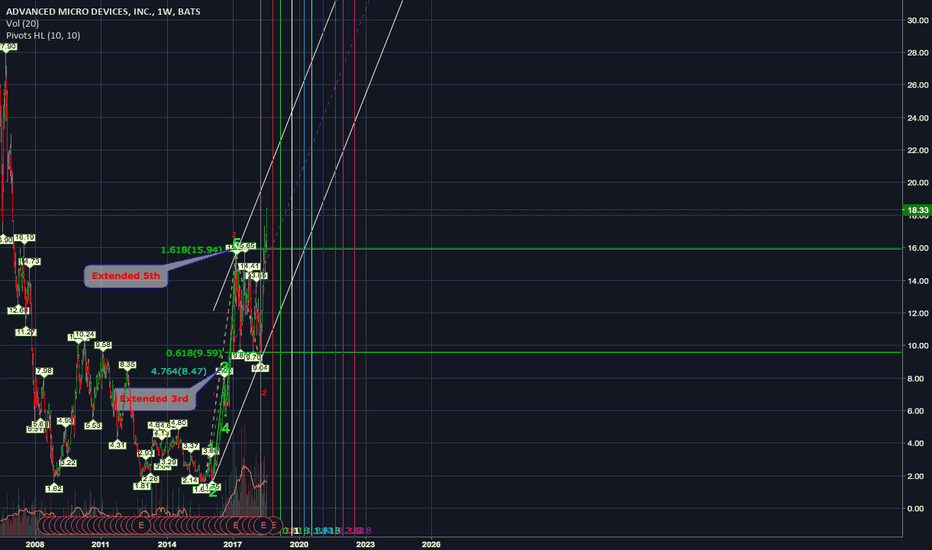Click the pivot low label 5.53
Viewport: 932px width, 550px height.
point(93,426)
